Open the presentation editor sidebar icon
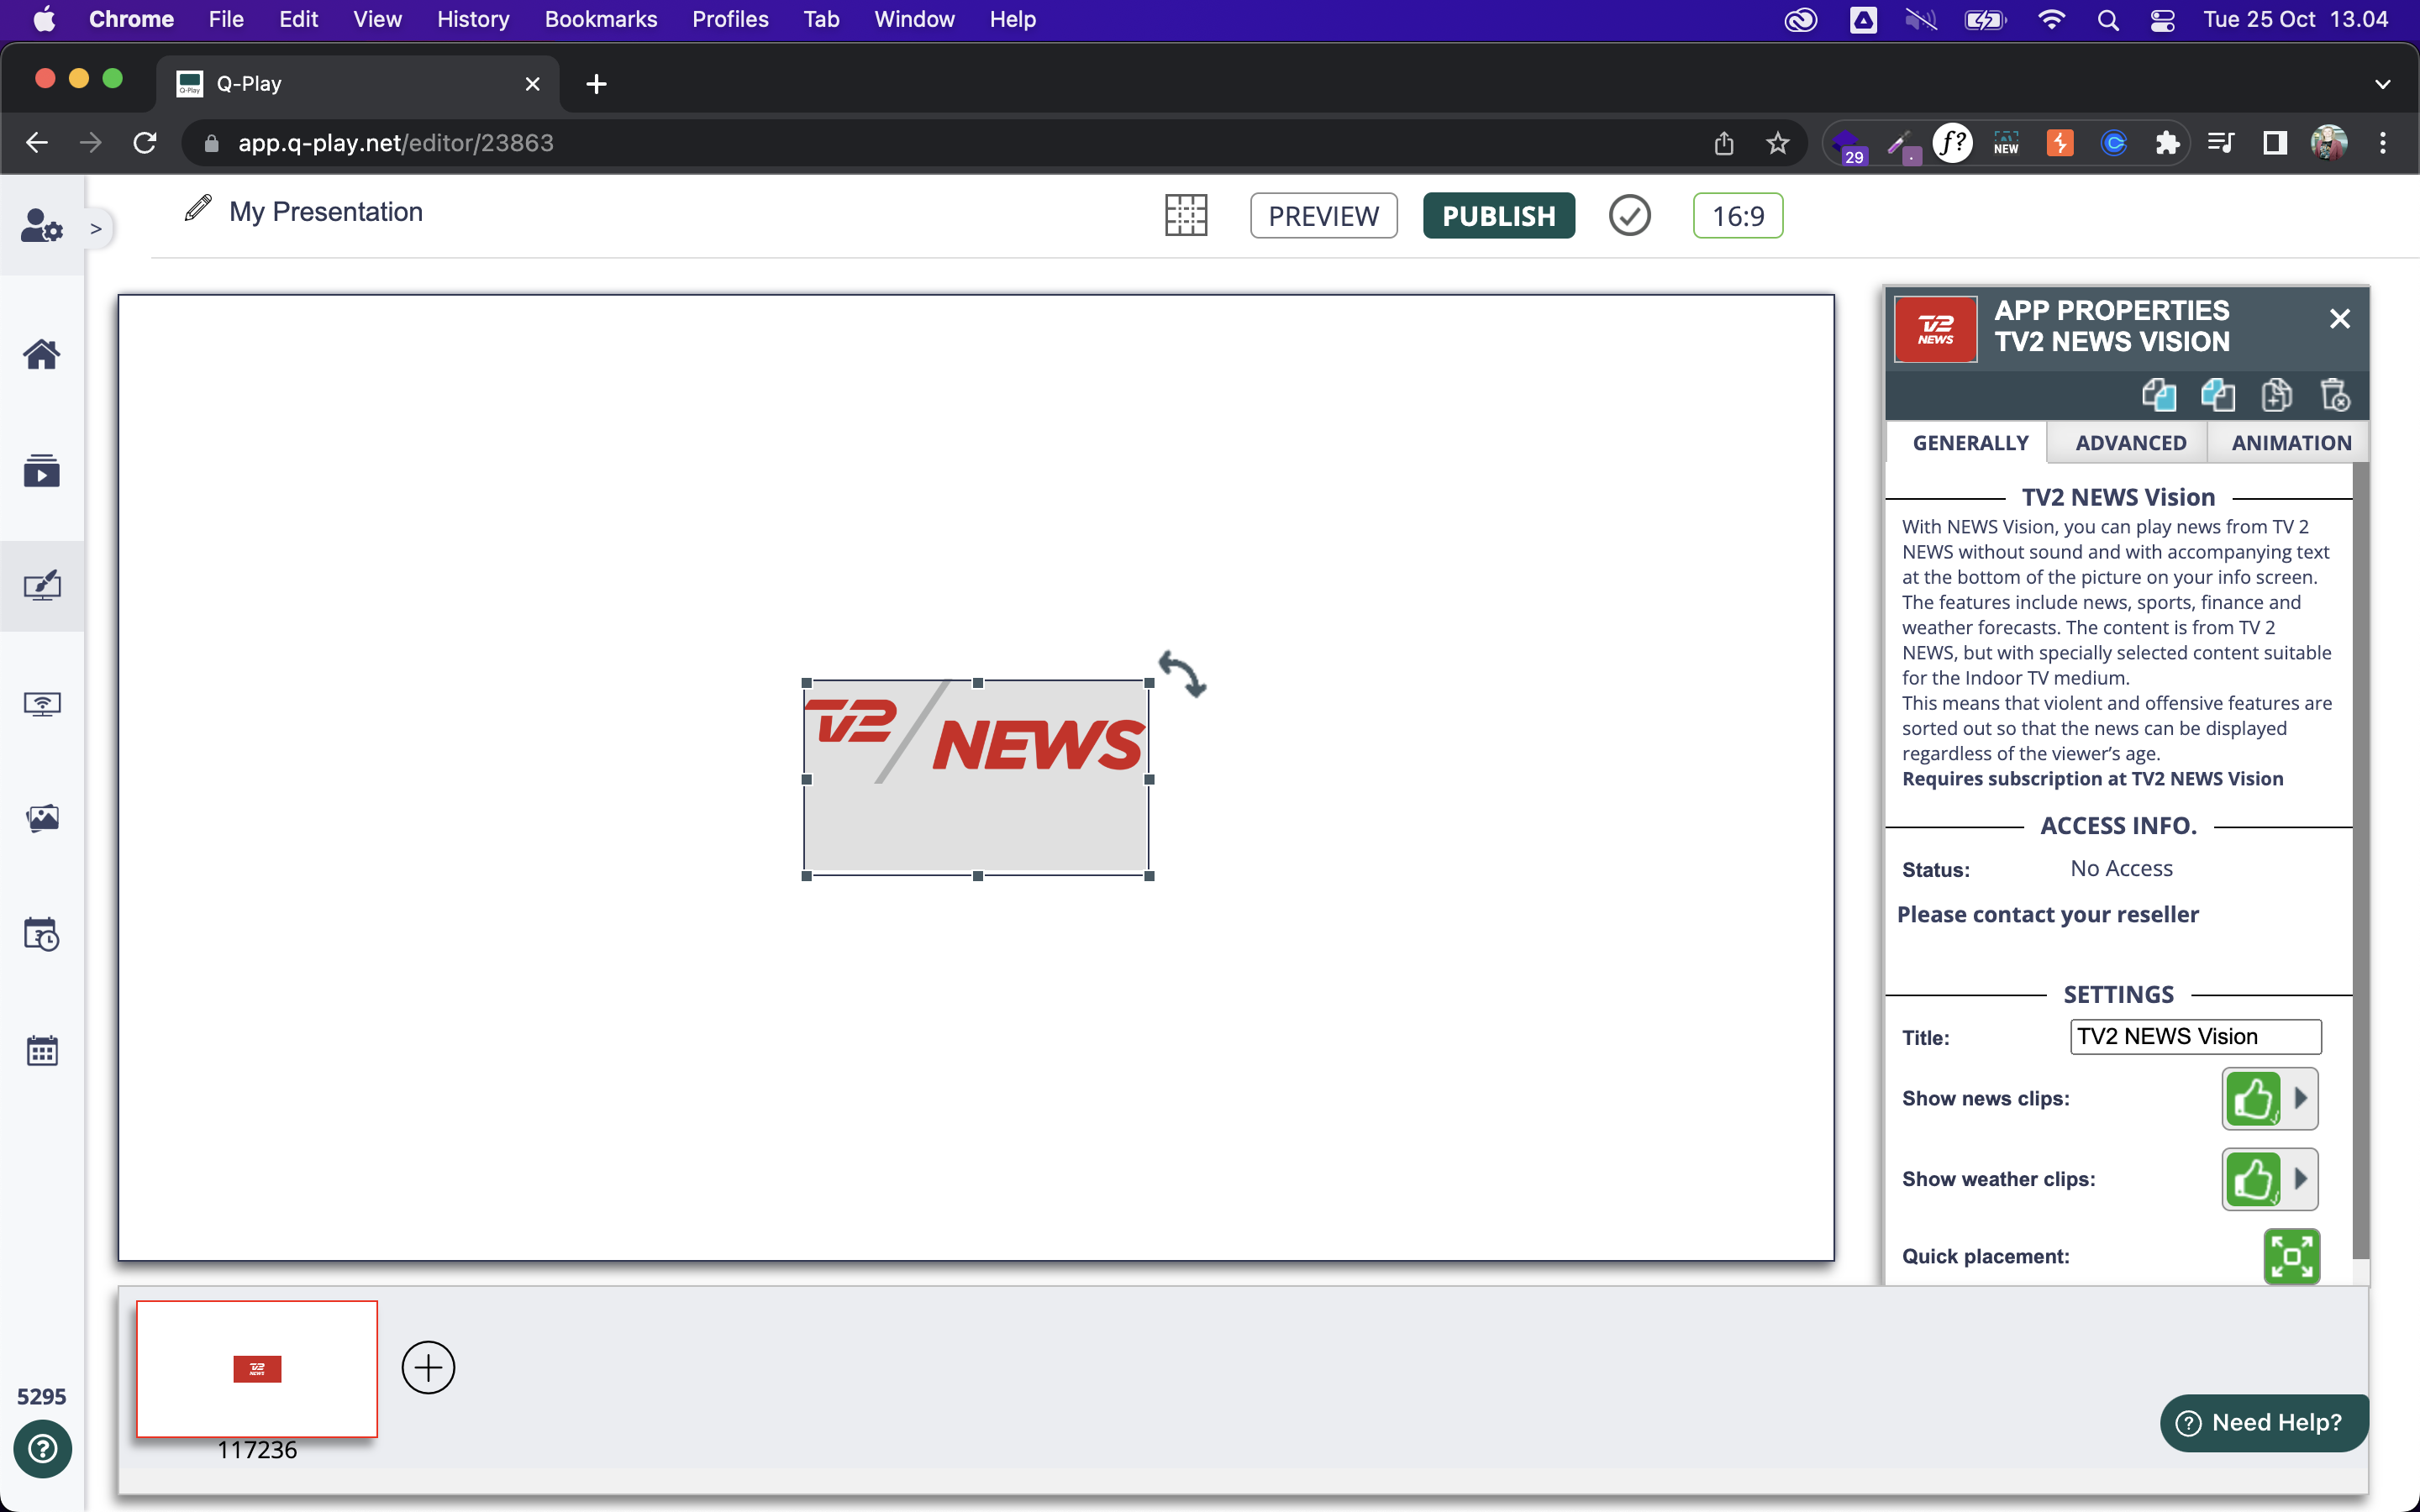The image size is (2420, 1512). 42,586
